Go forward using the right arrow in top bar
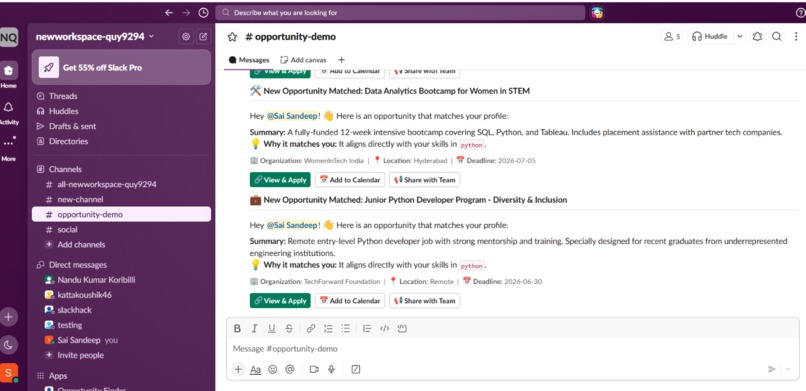 pyautogui.click(x=186, y=13)
